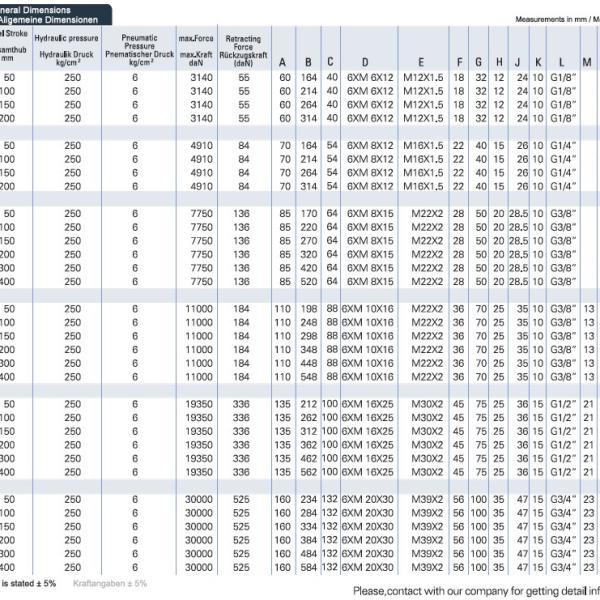The width and height of the screenshot is (600, 600).
Task: Click the Kraftangaben ± 5% footnote
Action: [110, 584]
